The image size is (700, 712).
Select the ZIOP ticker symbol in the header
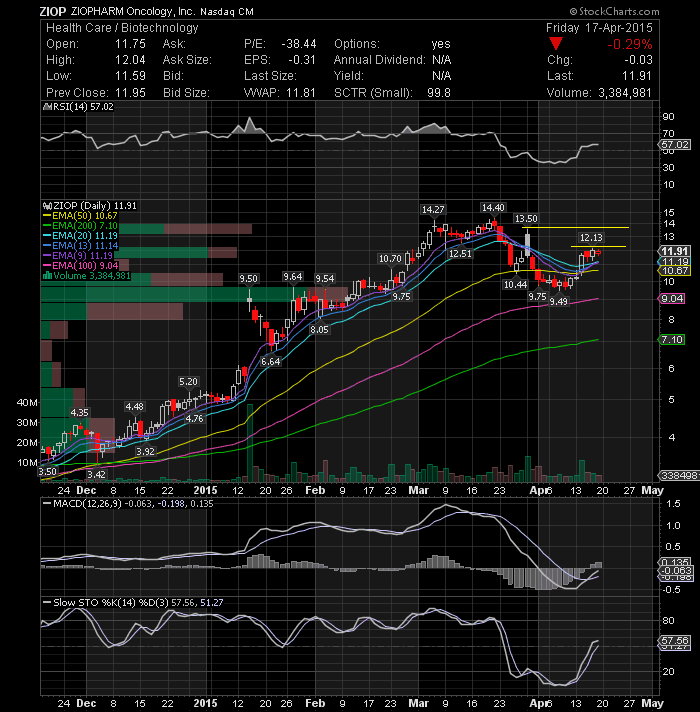tap(53, 11)
